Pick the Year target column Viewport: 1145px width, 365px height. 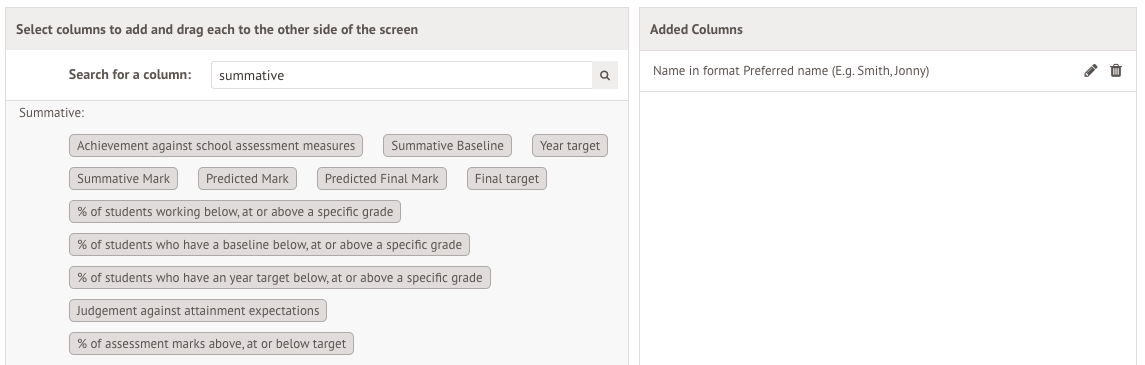pos(570,146)
